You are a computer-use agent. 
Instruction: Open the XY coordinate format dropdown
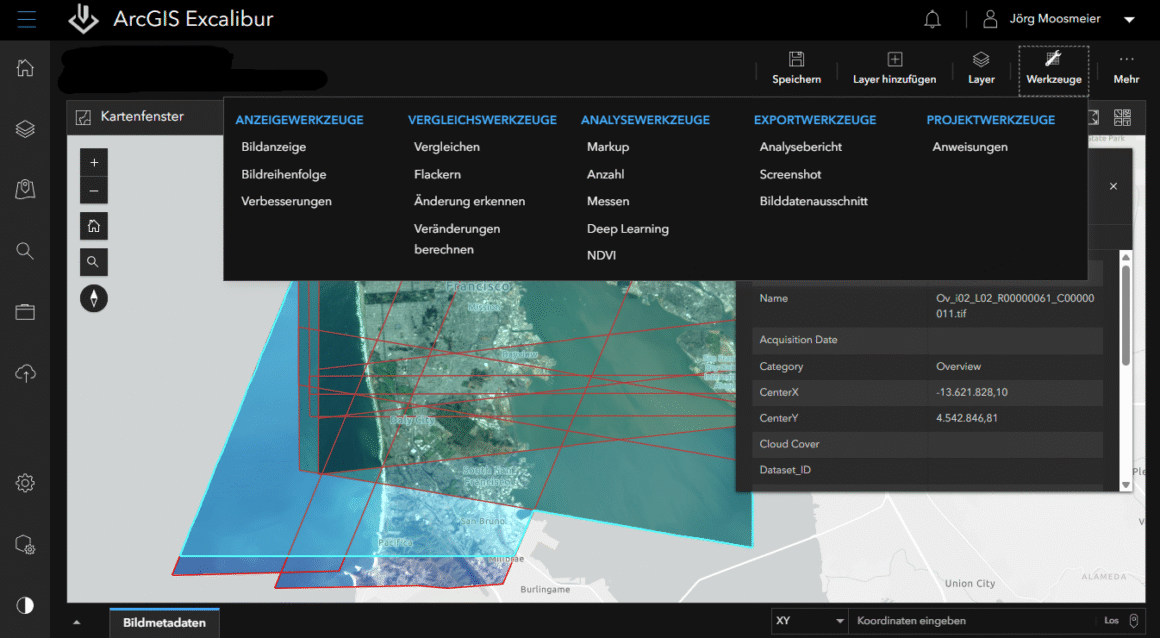pos(810,620)
